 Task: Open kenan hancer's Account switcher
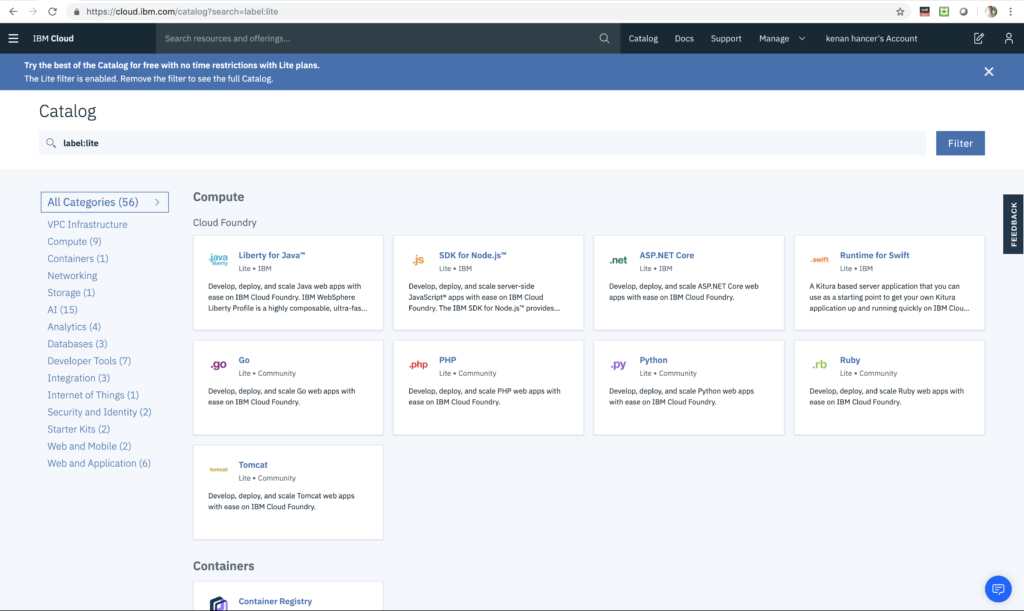point(871,39)
